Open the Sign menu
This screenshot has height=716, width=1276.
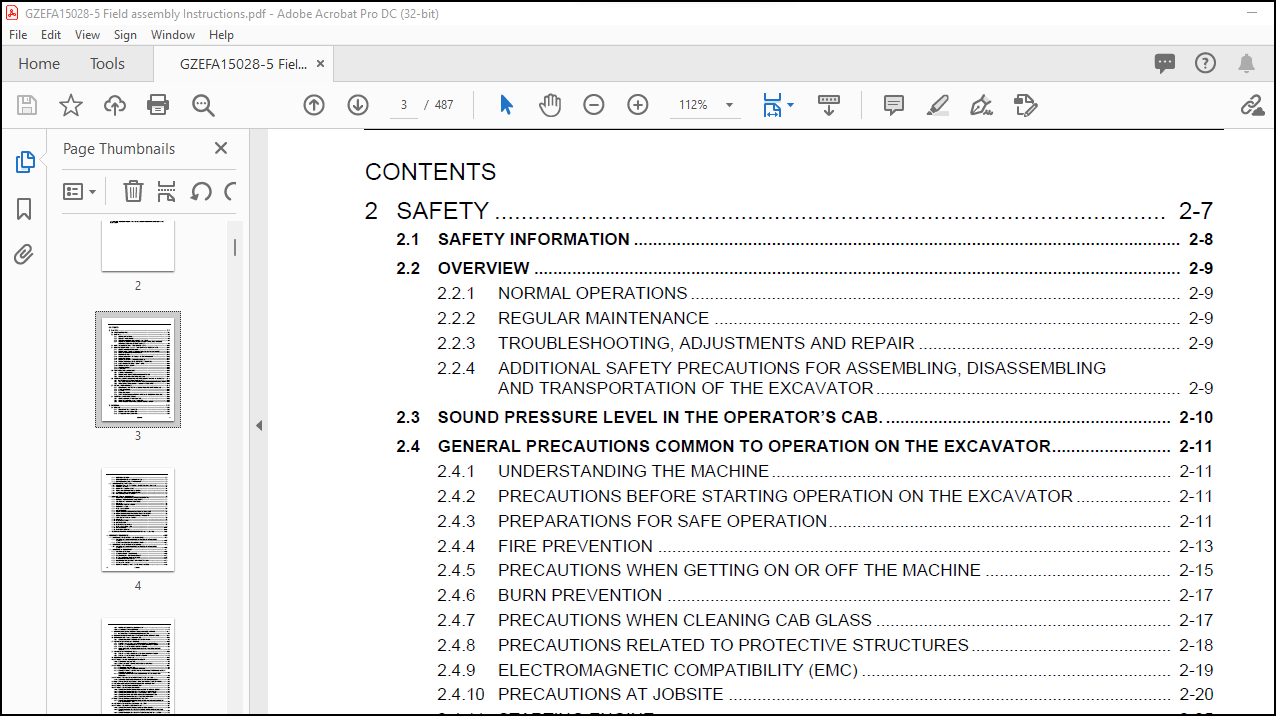(x=125, y=35)
